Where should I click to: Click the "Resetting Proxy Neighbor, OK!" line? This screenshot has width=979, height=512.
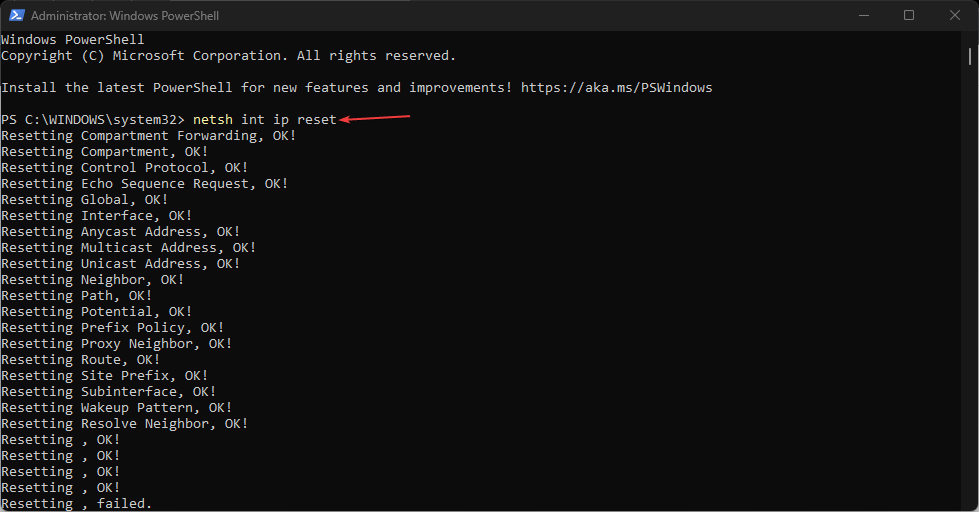coord(117,344)
